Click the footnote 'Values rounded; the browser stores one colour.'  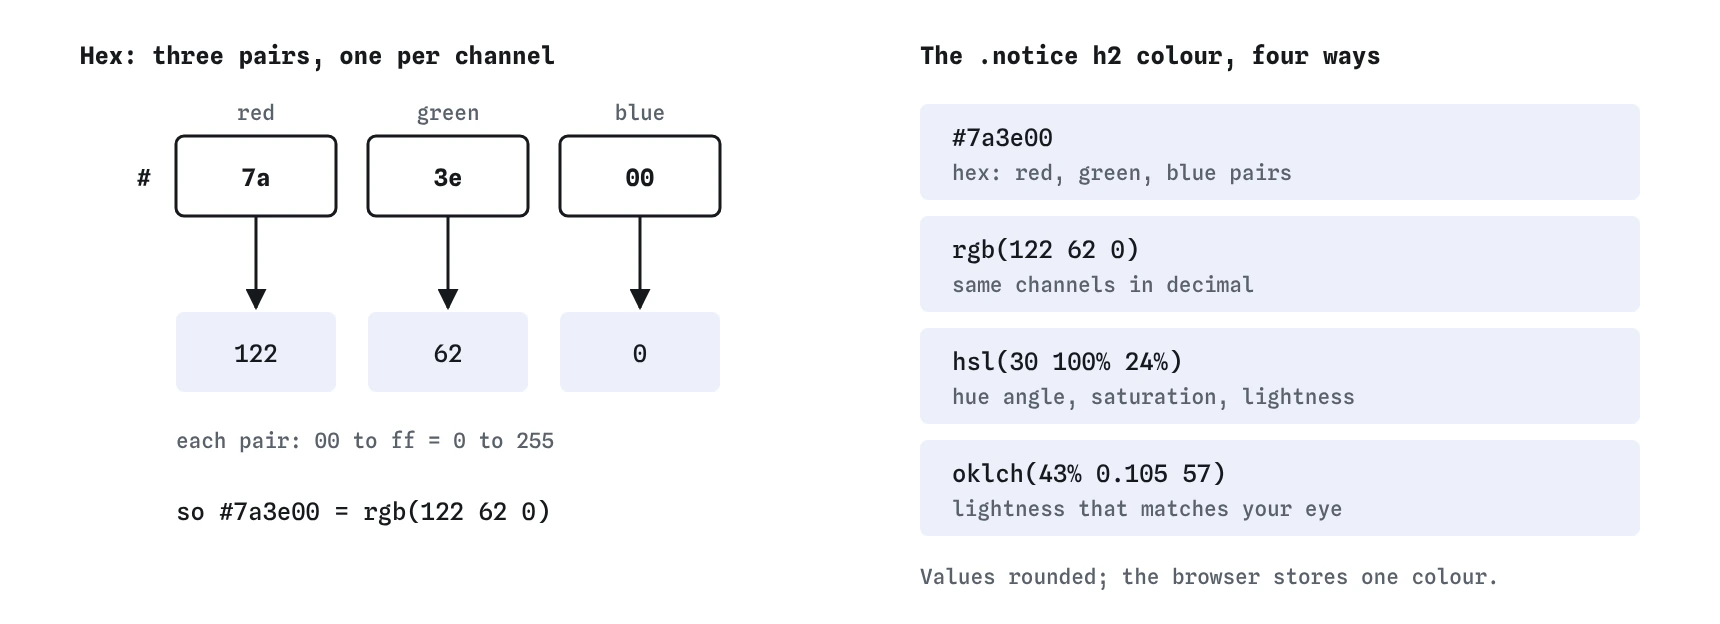1209,577
